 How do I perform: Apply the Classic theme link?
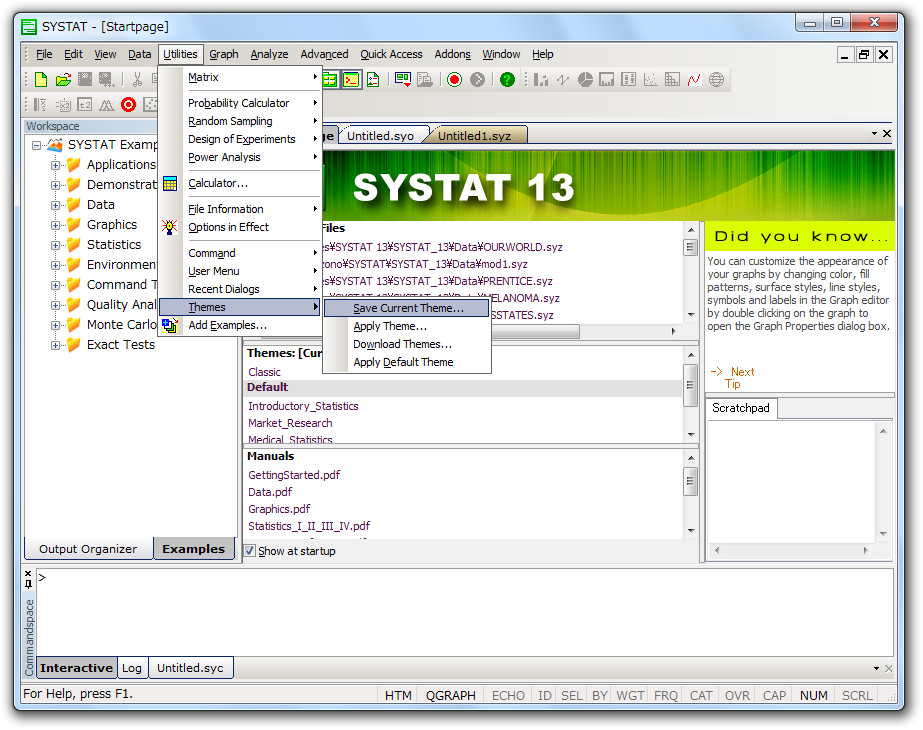pos(264,372)
